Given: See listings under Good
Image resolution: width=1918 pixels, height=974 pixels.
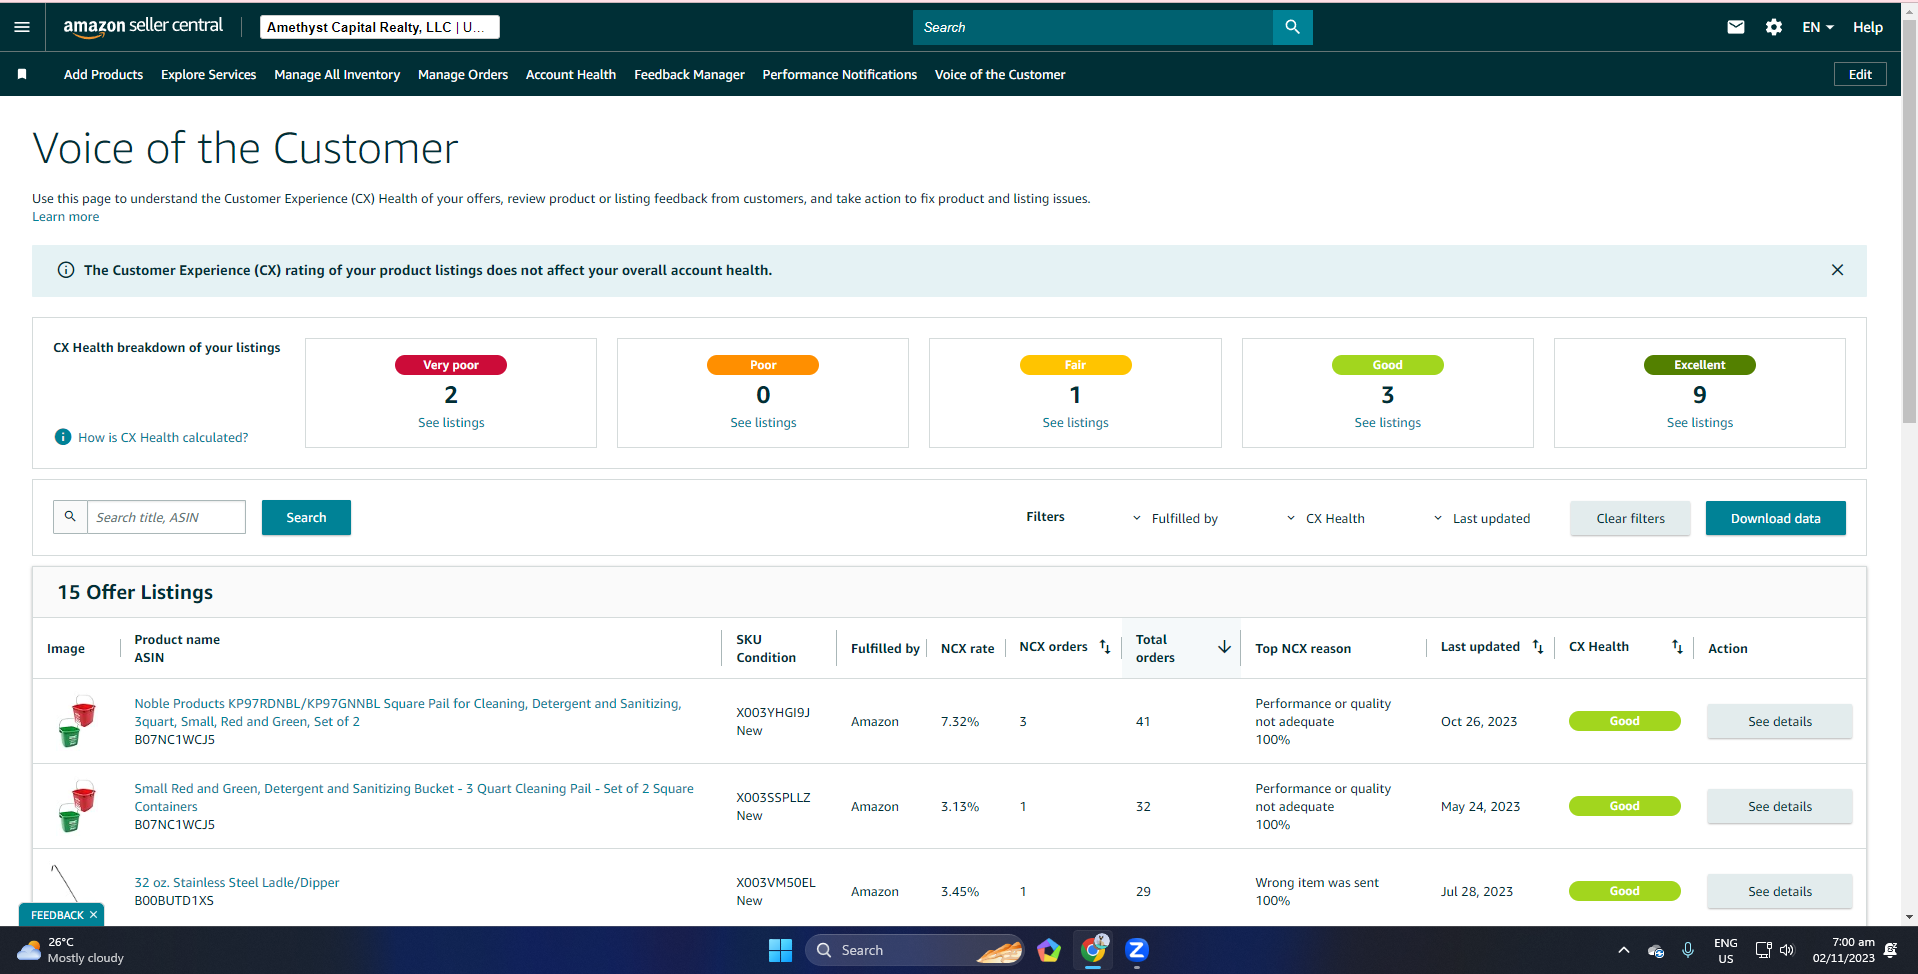Looking at the screenshot, I should click(x=1387, y=423).
